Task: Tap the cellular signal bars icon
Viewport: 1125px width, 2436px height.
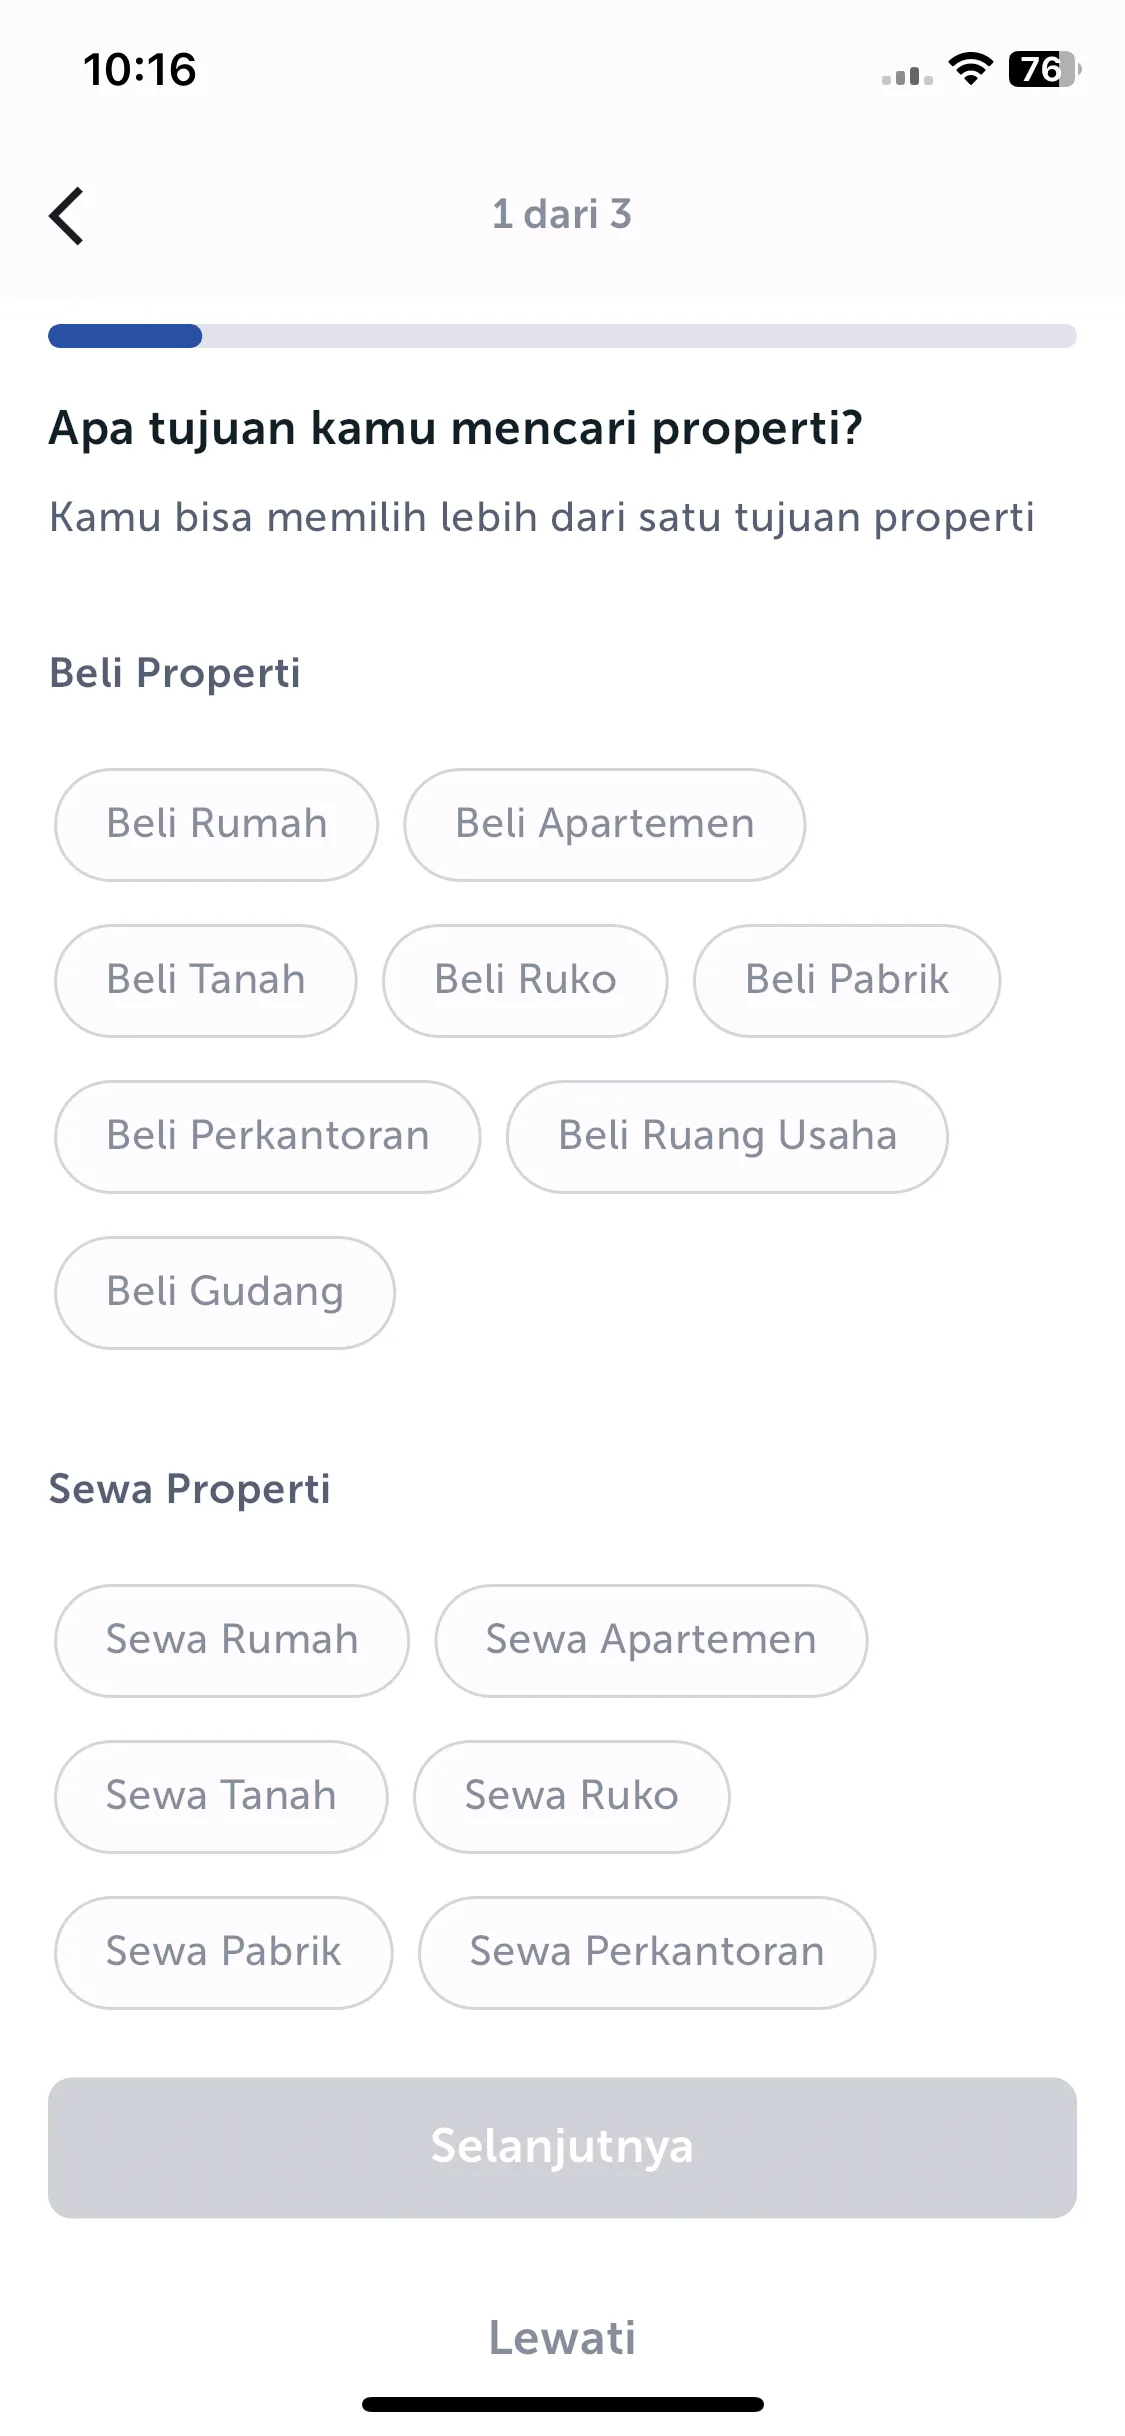Action: [907, 75]
